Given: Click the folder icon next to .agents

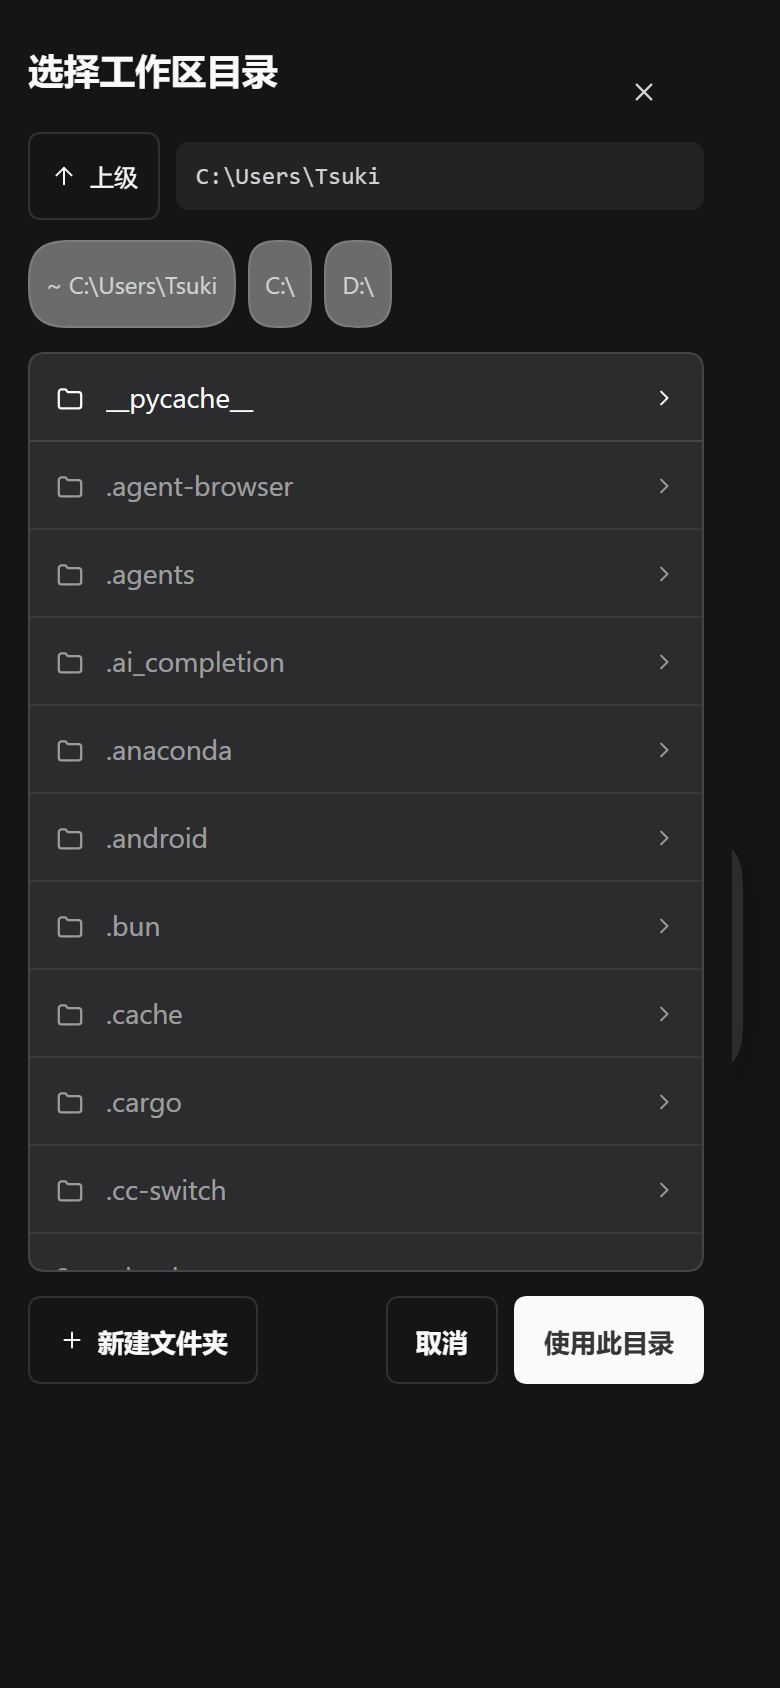Looking at the screenshot, I should 70,575.
